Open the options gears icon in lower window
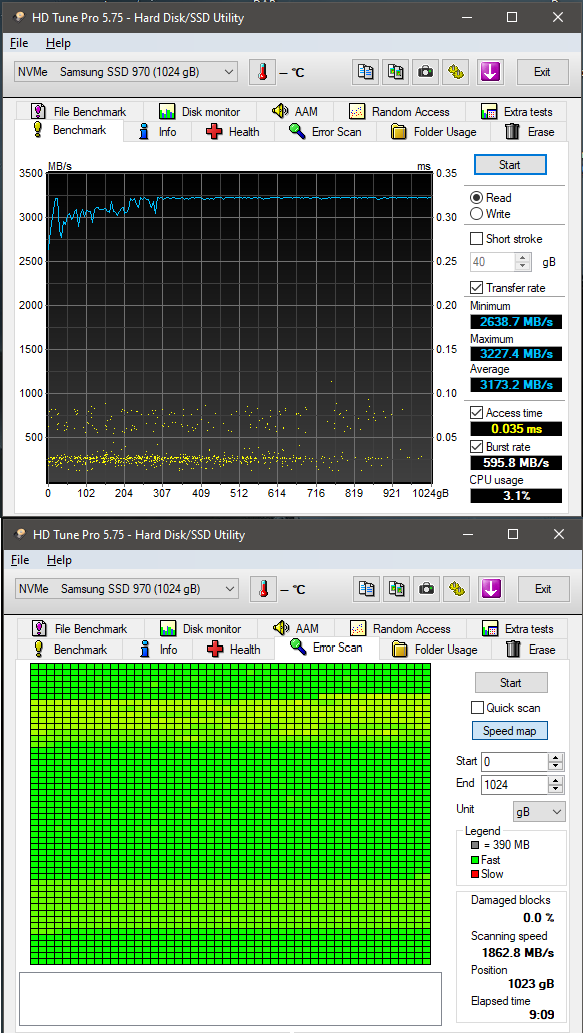This screenshot has height=1033, width=583. (457, 588)
